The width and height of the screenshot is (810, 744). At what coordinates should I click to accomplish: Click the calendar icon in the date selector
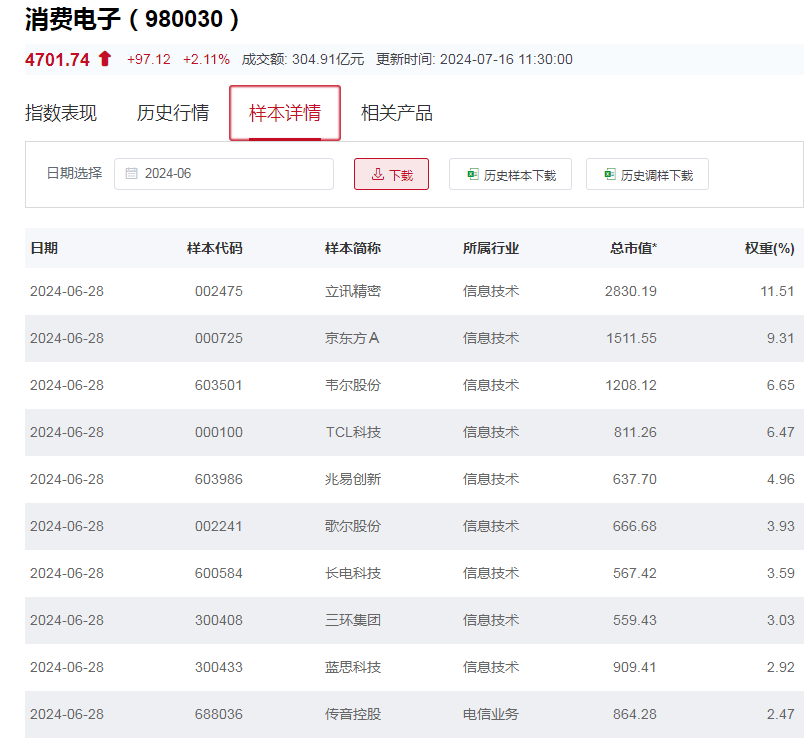[x=131, y=173]
